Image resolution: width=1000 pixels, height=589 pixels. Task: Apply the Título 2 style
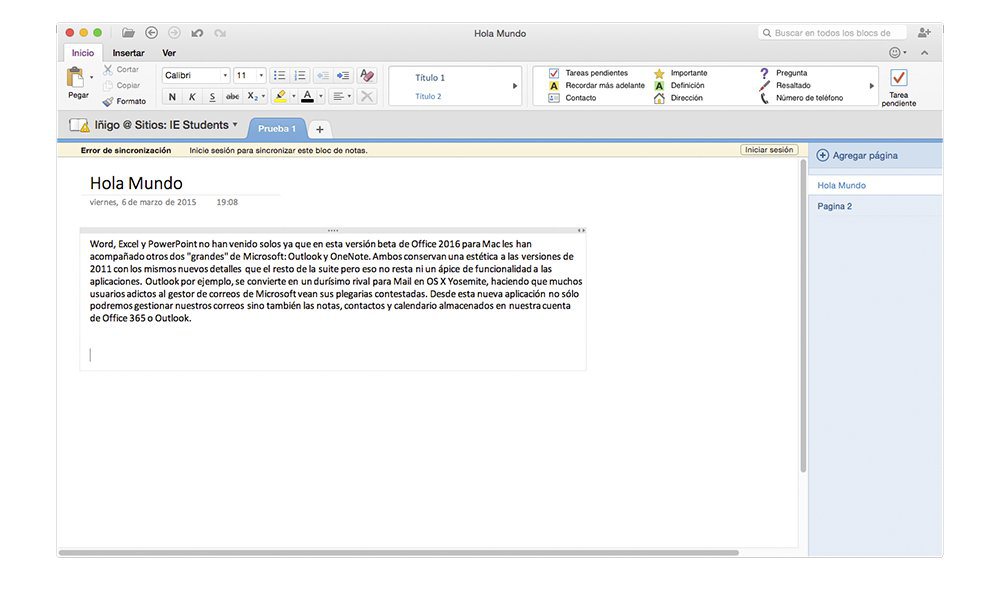pos(428,96)
